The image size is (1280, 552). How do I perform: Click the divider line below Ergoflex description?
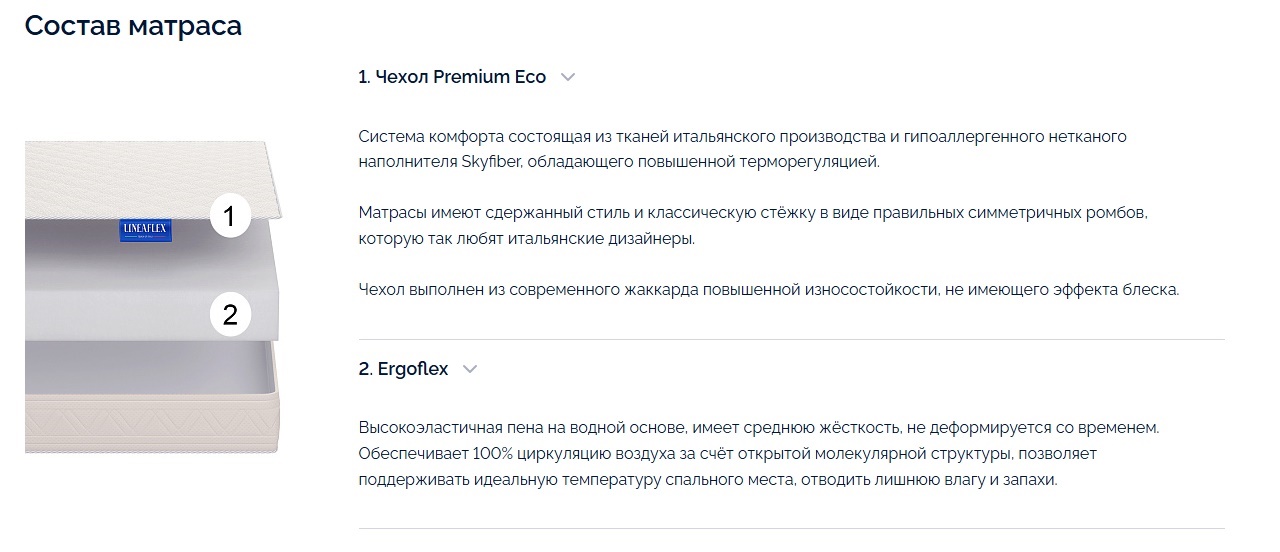791,528
